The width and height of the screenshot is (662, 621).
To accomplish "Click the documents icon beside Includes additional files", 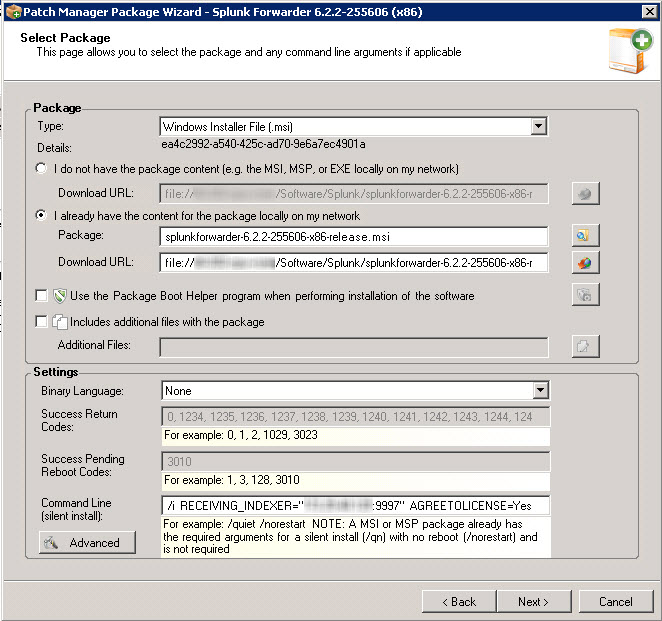I will pos(60,322).
